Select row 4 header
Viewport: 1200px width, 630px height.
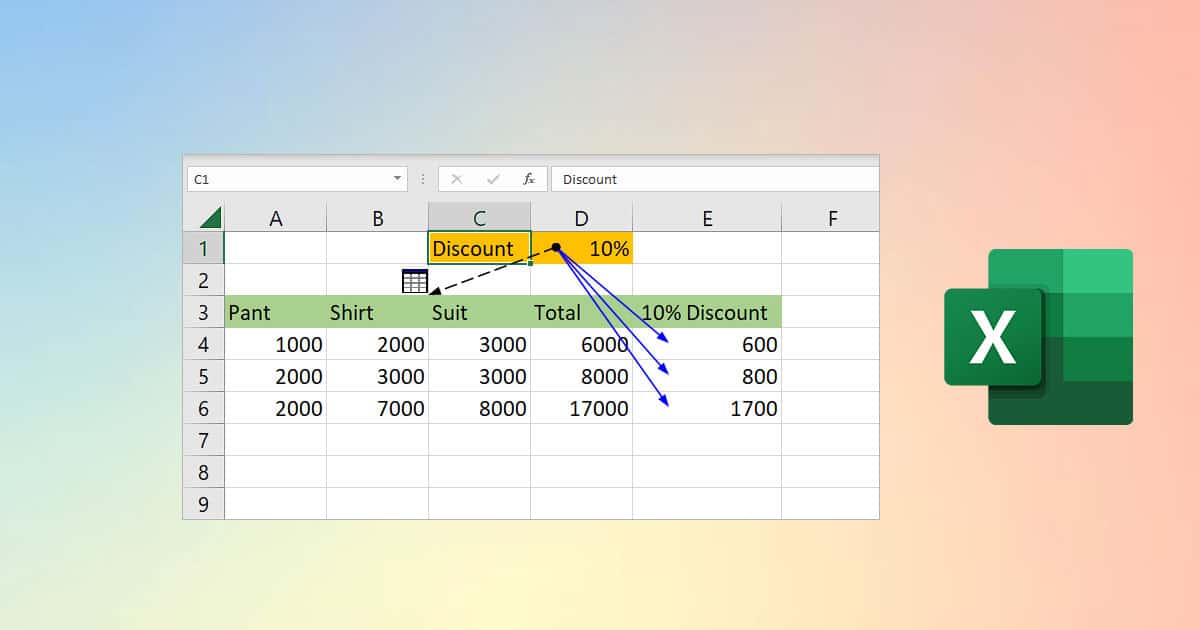click(x=204, y=344)
